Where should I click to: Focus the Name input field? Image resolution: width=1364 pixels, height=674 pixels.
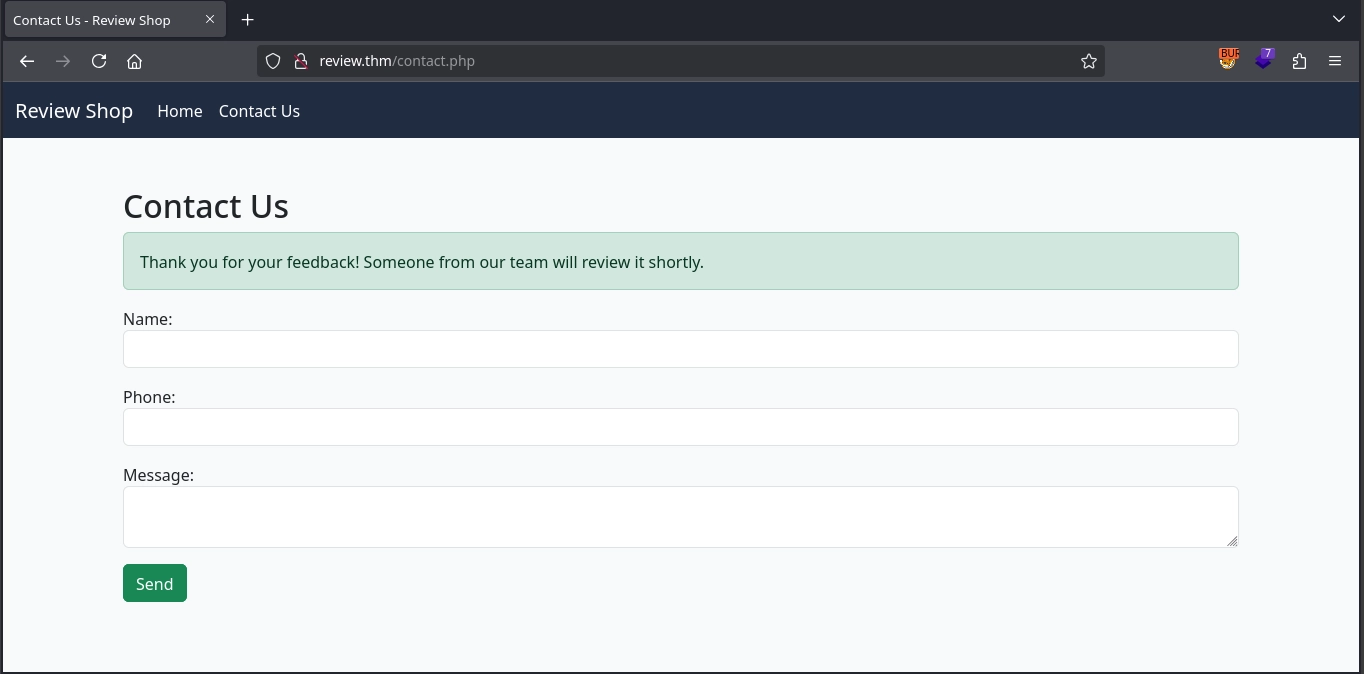680,349
